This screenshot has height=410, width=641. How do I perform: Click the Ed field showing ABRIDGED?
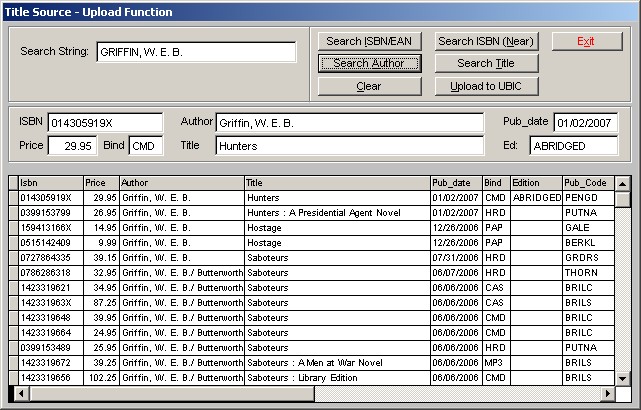click(574, 146)
